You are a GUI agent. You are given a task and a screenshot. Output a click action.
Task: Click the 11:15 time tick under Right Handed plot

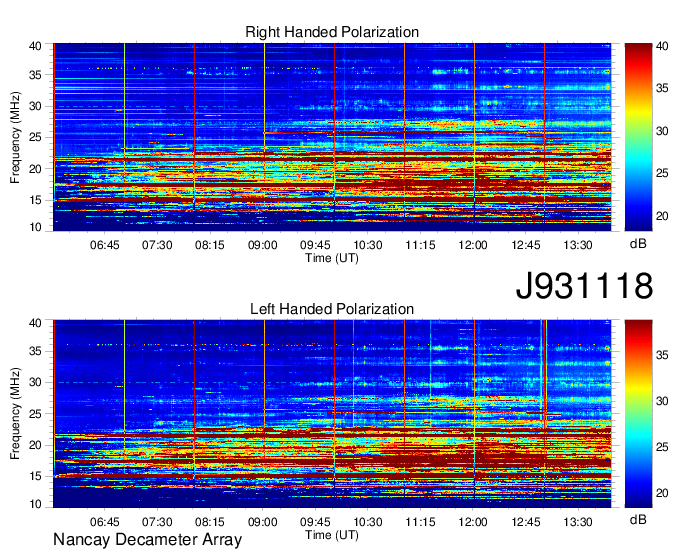click(420, 245)
